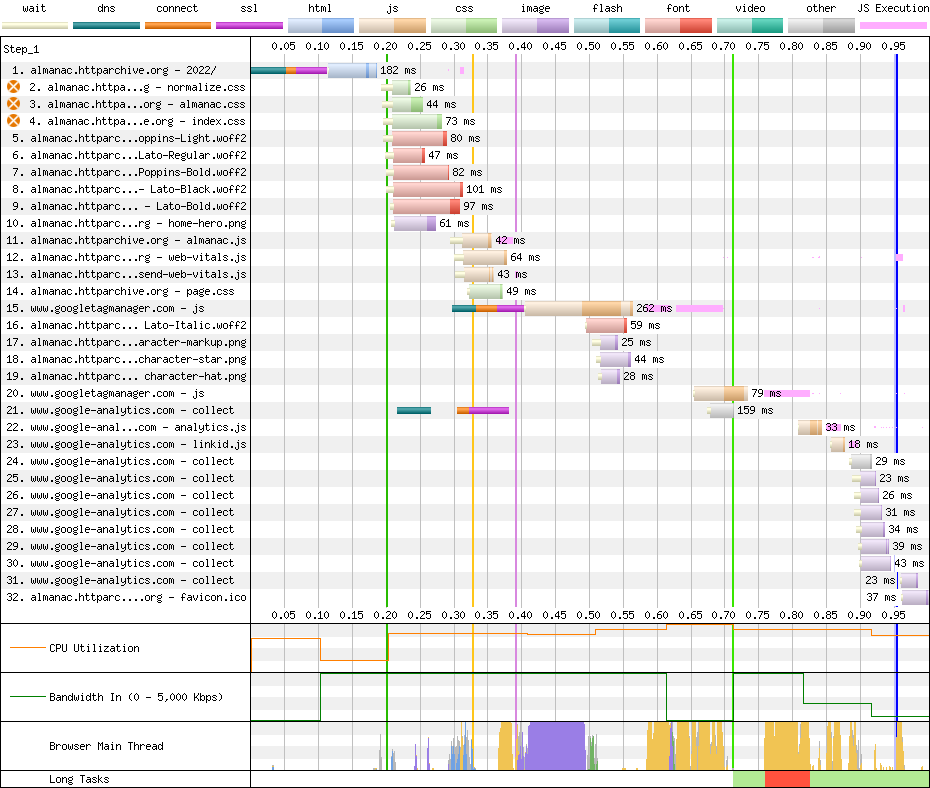
Task: Click the CPU Utilization legend label
Action: (94, 648)
